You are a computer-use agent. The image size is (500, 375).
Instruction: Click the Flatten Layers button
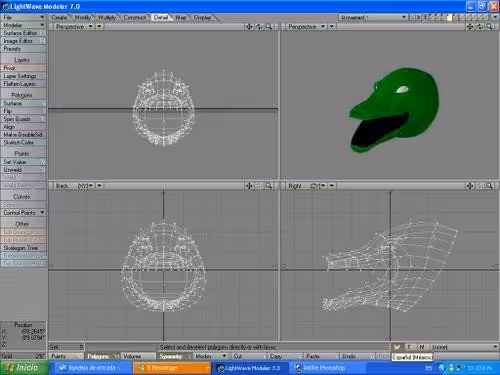pyautogui.click(x=23, y=84)
